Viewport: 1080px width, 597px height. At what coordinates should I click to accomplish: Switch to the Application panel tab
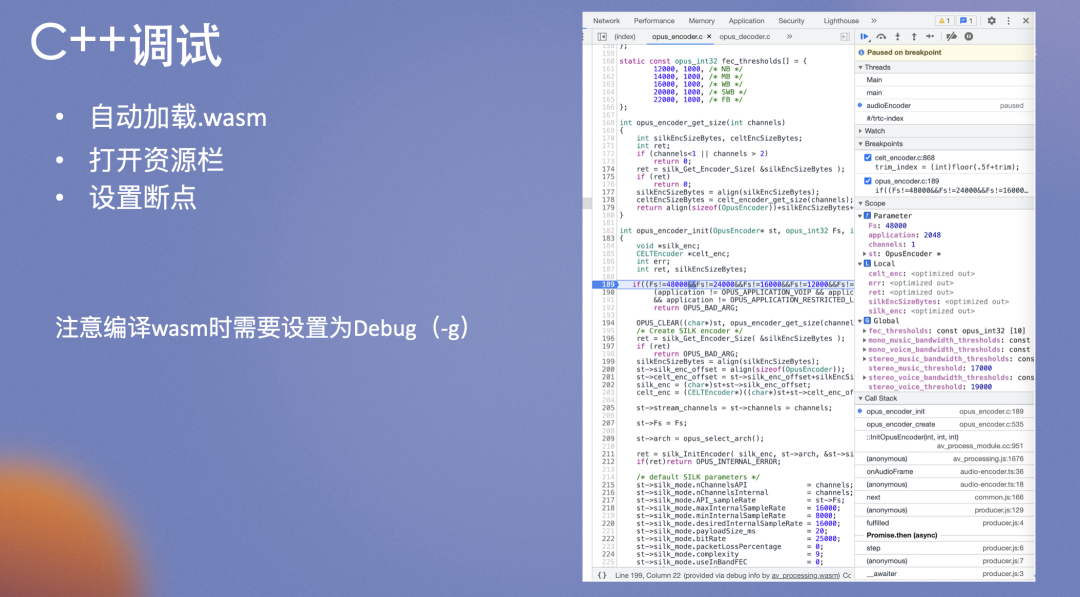746,21
